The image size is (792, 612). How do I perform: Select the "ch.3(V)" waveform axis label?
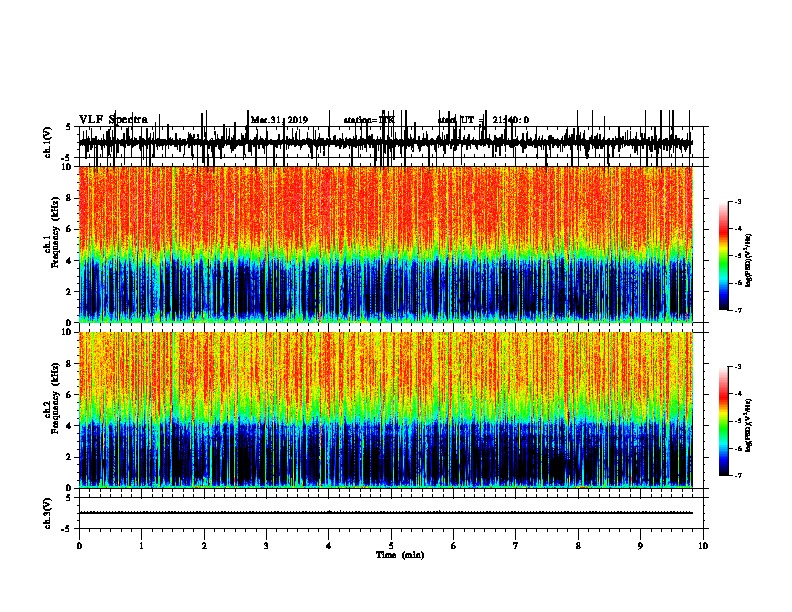[x=48, y=513]
